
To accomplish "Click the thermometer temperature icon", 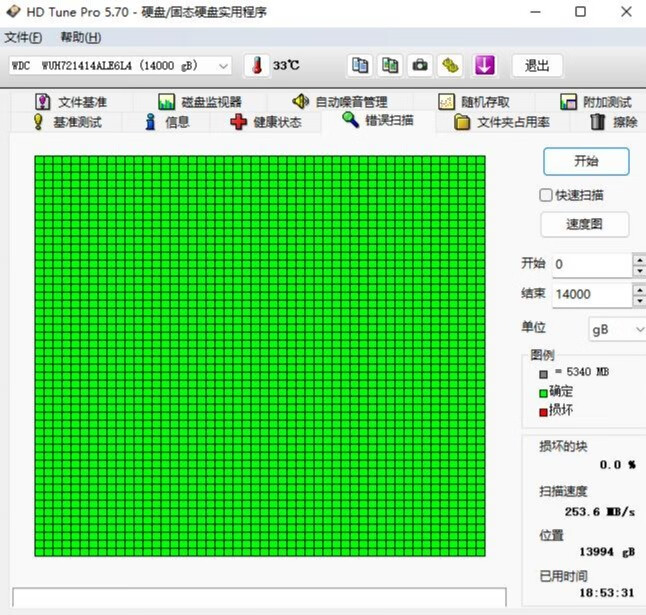I will click(257, 65).
